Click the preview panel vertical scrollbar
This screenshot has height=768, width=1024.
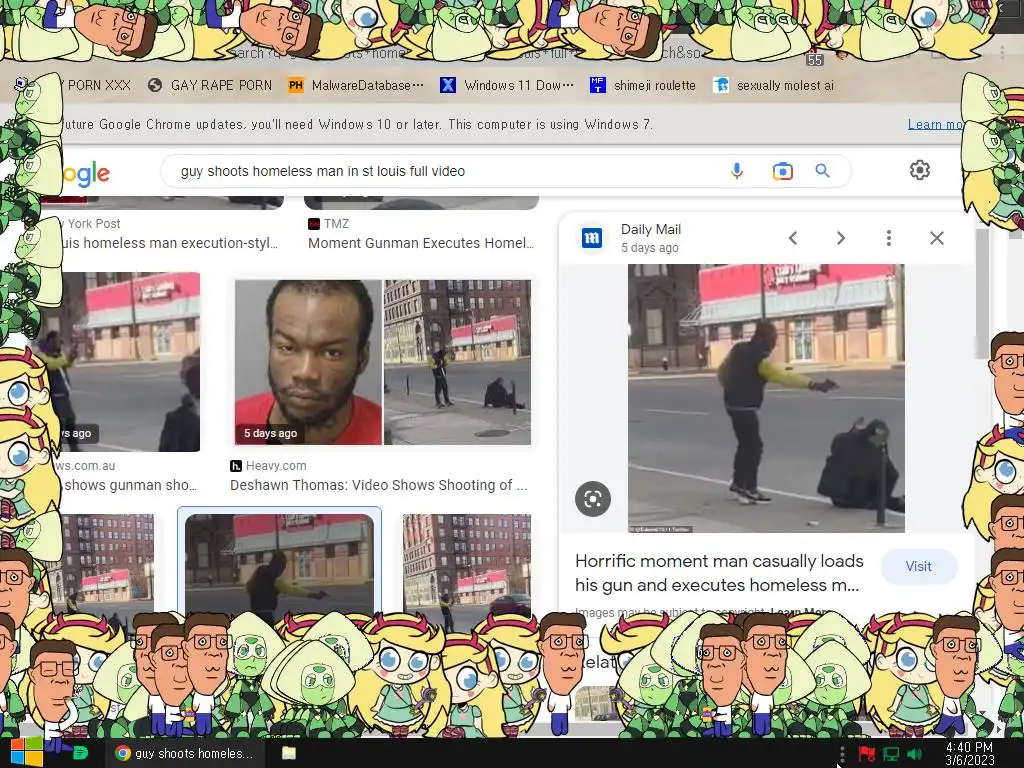(x=982, y=294)
